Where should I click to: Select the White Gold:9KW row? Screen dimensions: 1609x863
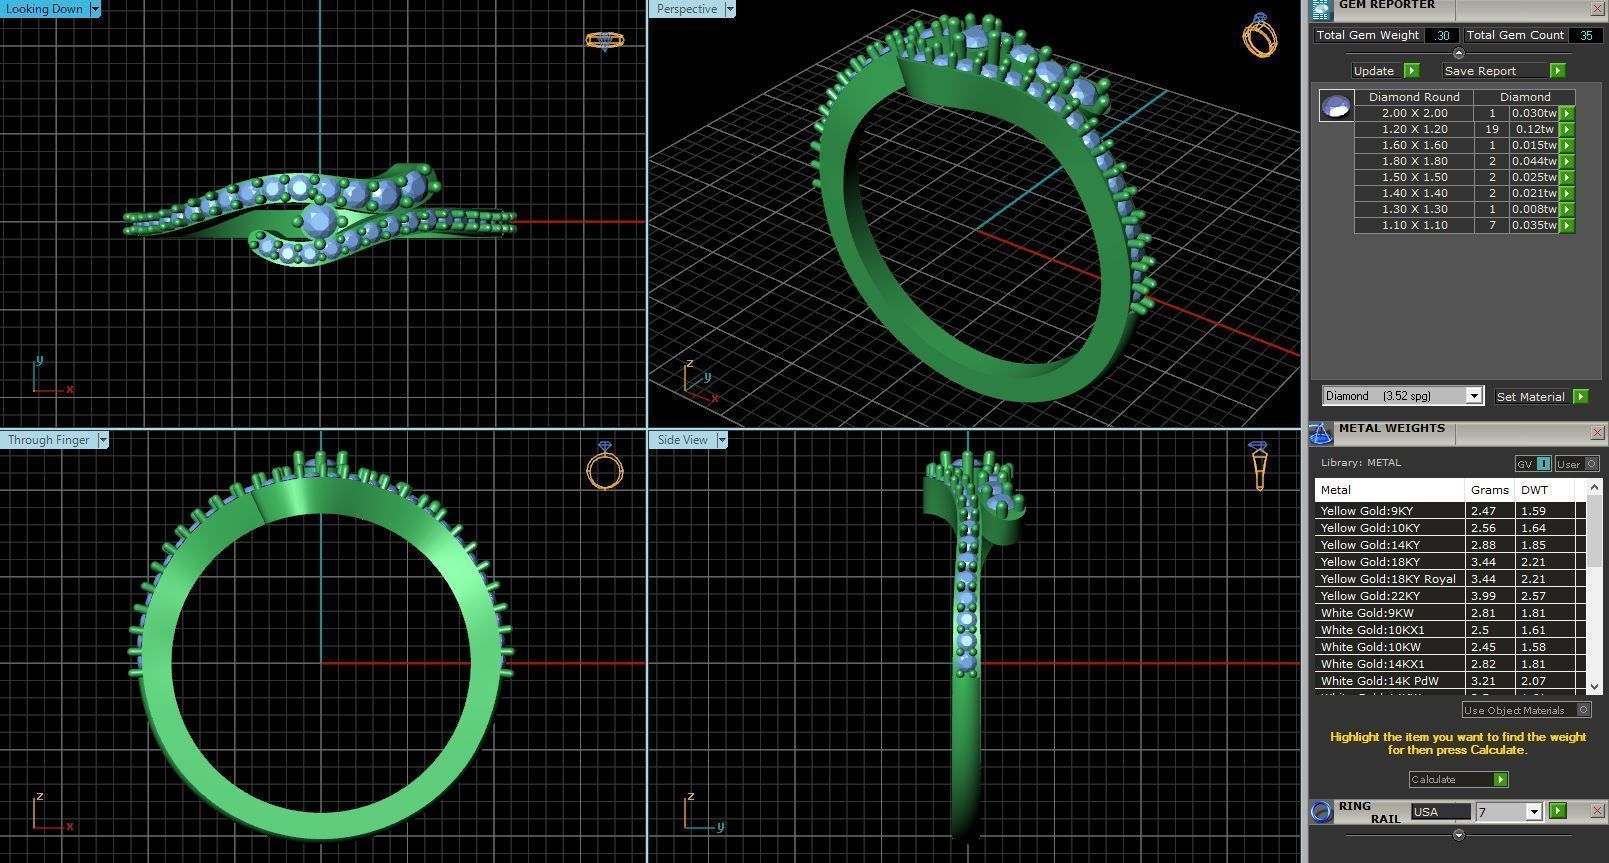point(1450,613)
